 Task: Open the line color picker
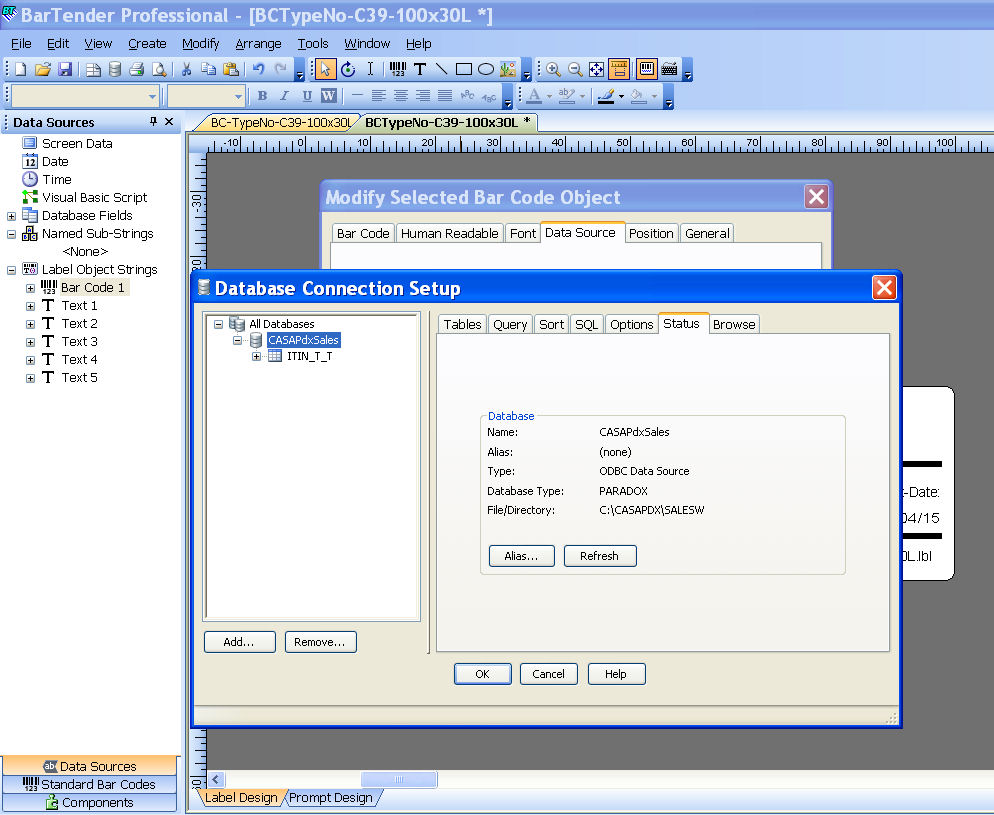pos(606,96)
